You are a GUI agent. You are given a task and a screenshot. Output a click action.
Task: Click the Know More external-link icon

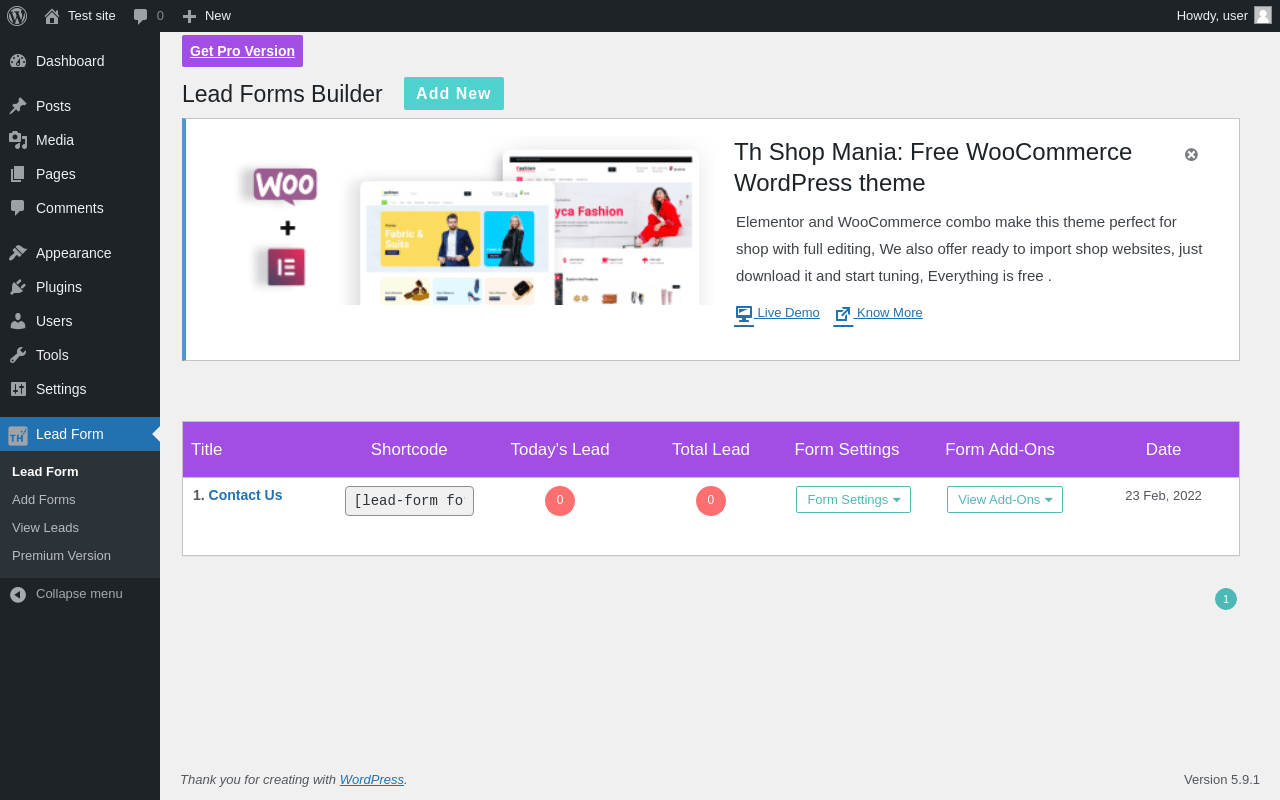coord(843,314)
